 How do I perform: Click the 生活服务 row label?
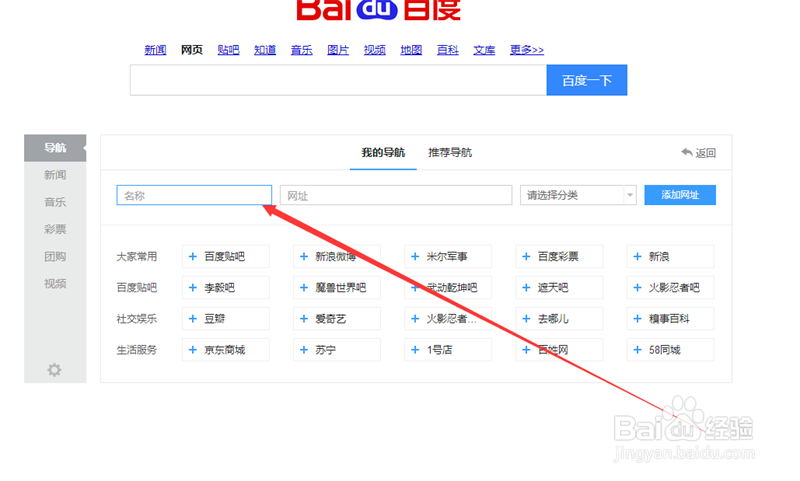tap(137, 350)
